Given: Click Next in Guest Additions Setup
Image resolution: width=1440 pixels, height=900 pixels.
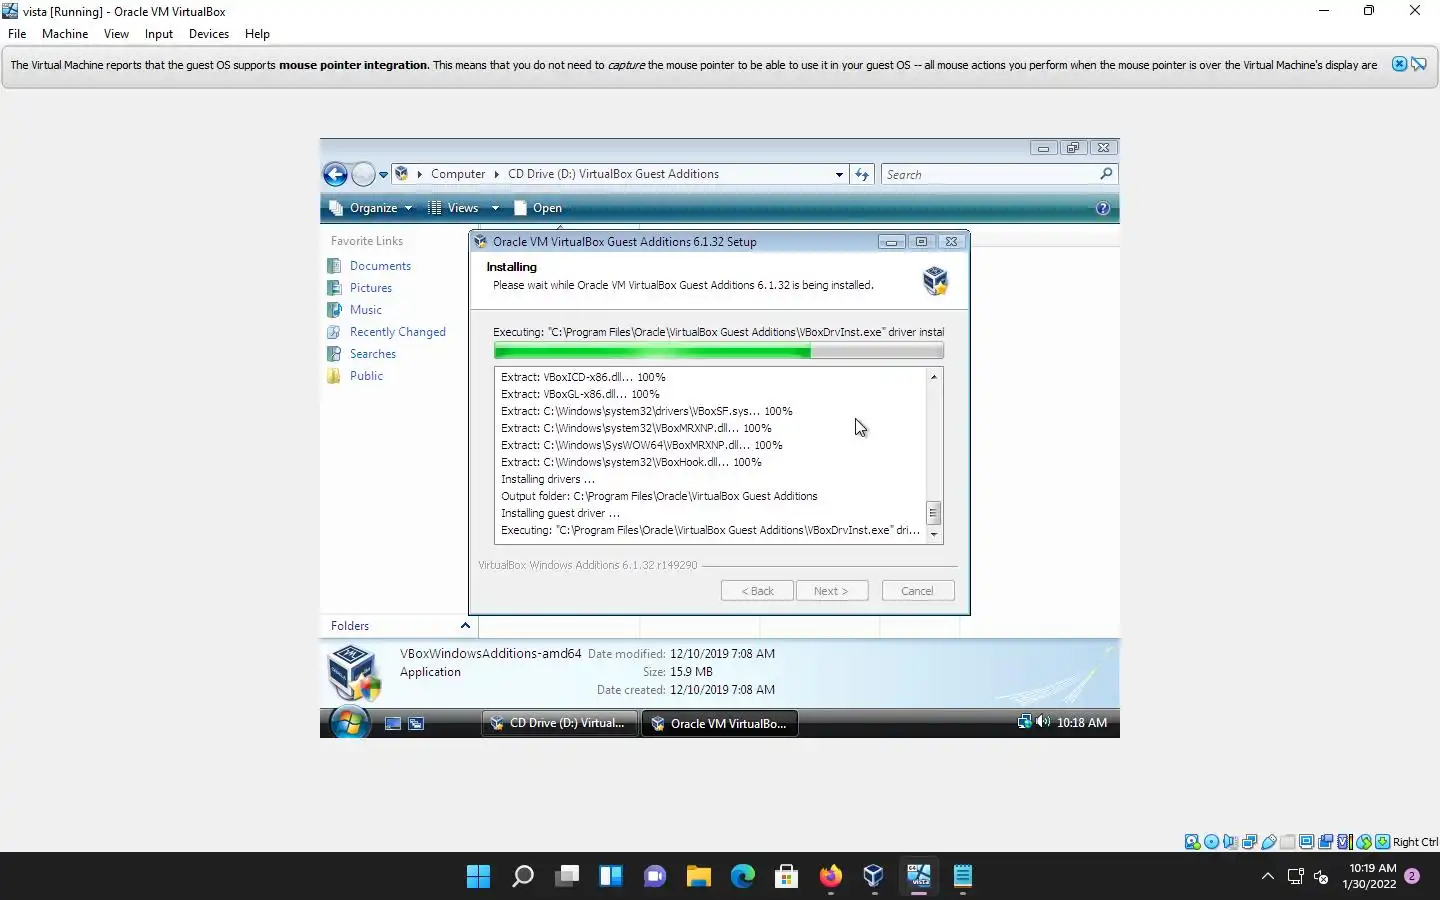Looking at the screenshot, I should pos(832,591).
